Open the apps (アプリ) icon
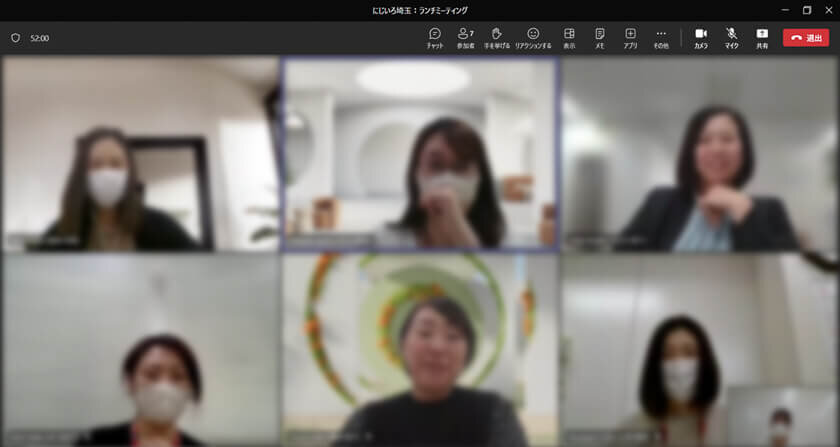This screenshot has height=447, width=840. (x=630, y=38)
